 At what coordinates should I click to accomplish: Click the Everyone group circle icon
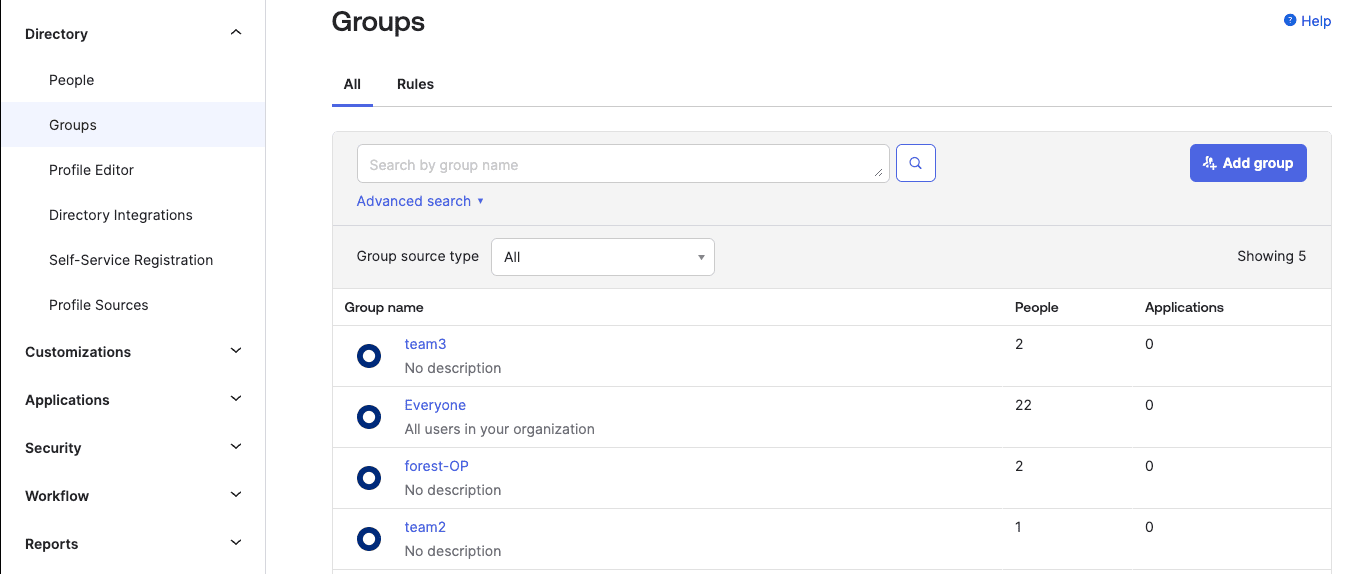click(369, 417)
